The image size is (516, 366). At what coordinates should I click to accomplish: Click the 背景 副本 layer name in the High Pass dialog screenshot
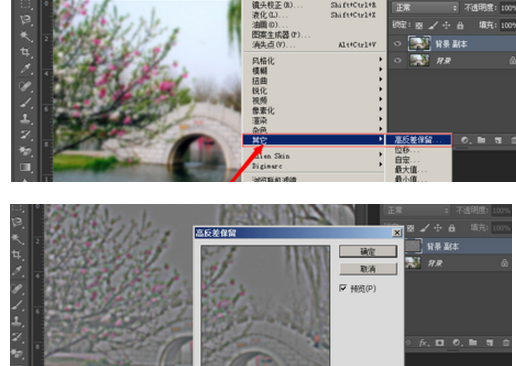443,246
